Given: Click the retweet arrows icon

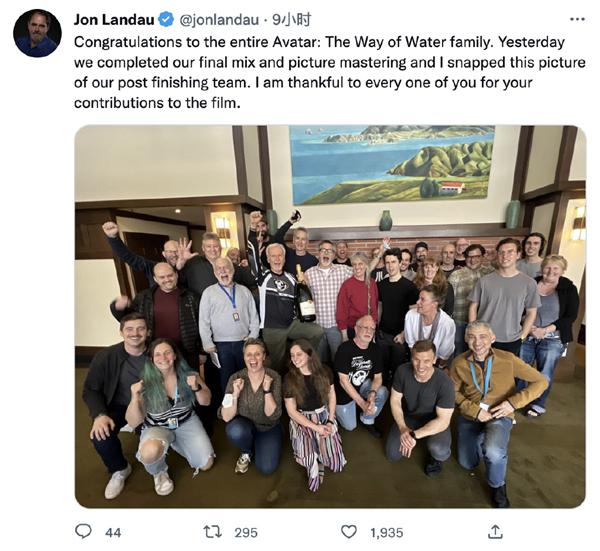Looking at the screenshot, I should coord(212,531).
